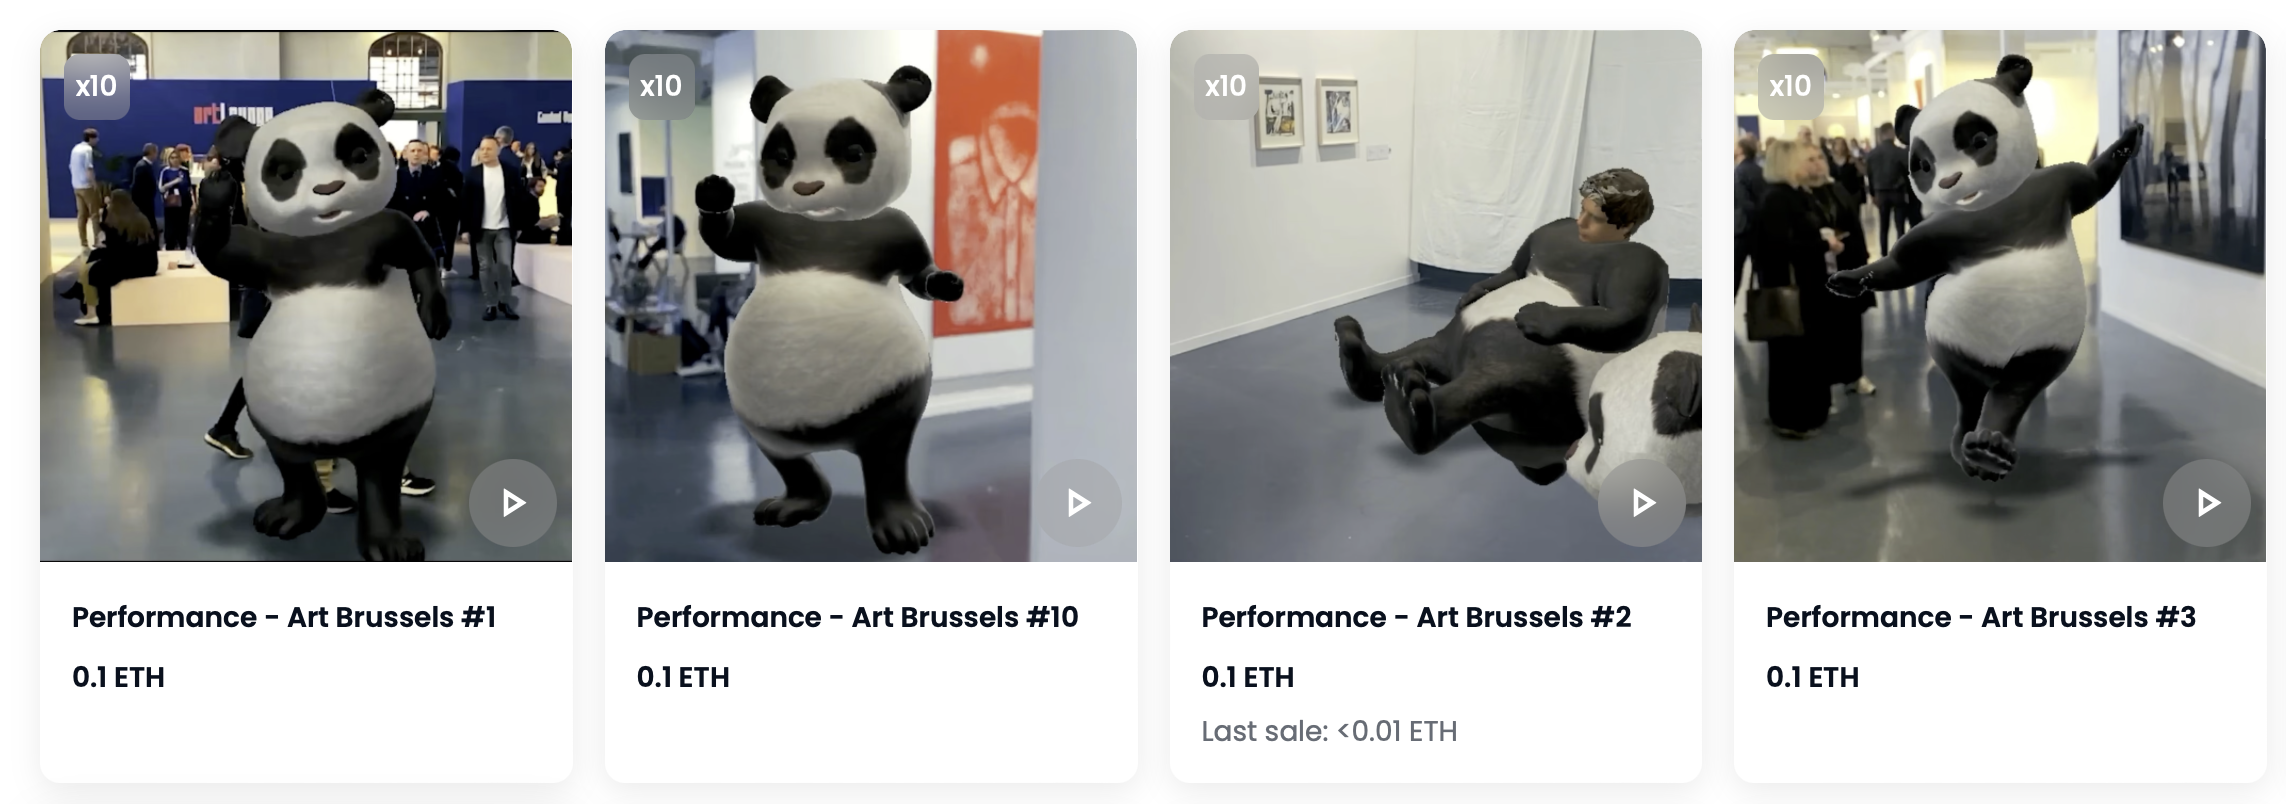This screenshot has height=804, width=2286.
Task: Select the waving panda thumbnail in #1
Action: (306, 296)
